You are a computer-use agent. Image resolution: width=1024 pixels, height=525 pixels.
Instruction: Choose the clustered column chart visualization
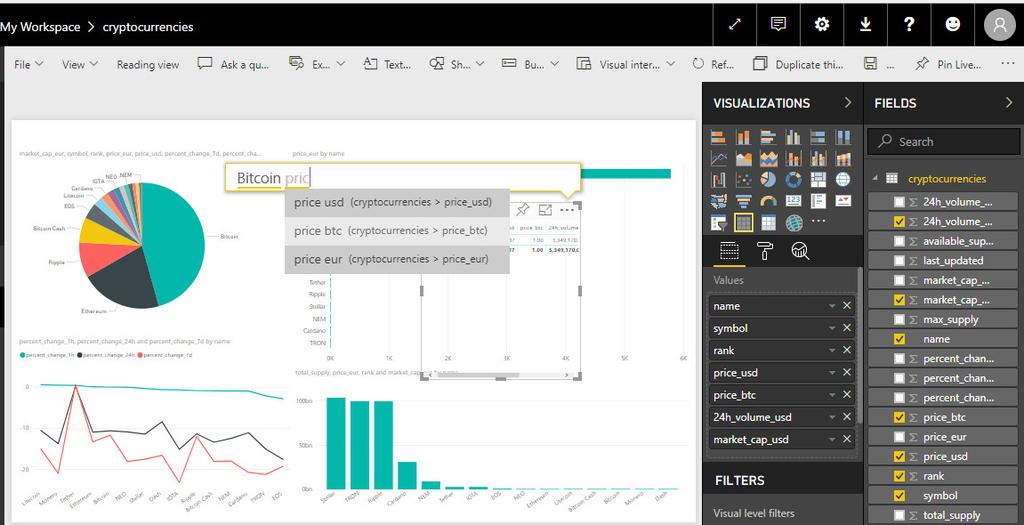793,137
